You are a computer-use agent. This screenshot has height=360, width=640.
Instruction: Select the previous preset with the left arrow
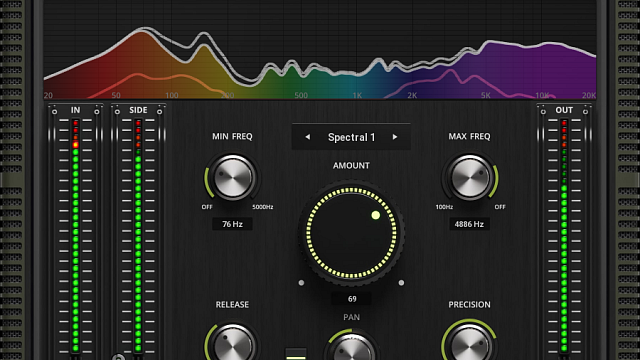(308, 137)
